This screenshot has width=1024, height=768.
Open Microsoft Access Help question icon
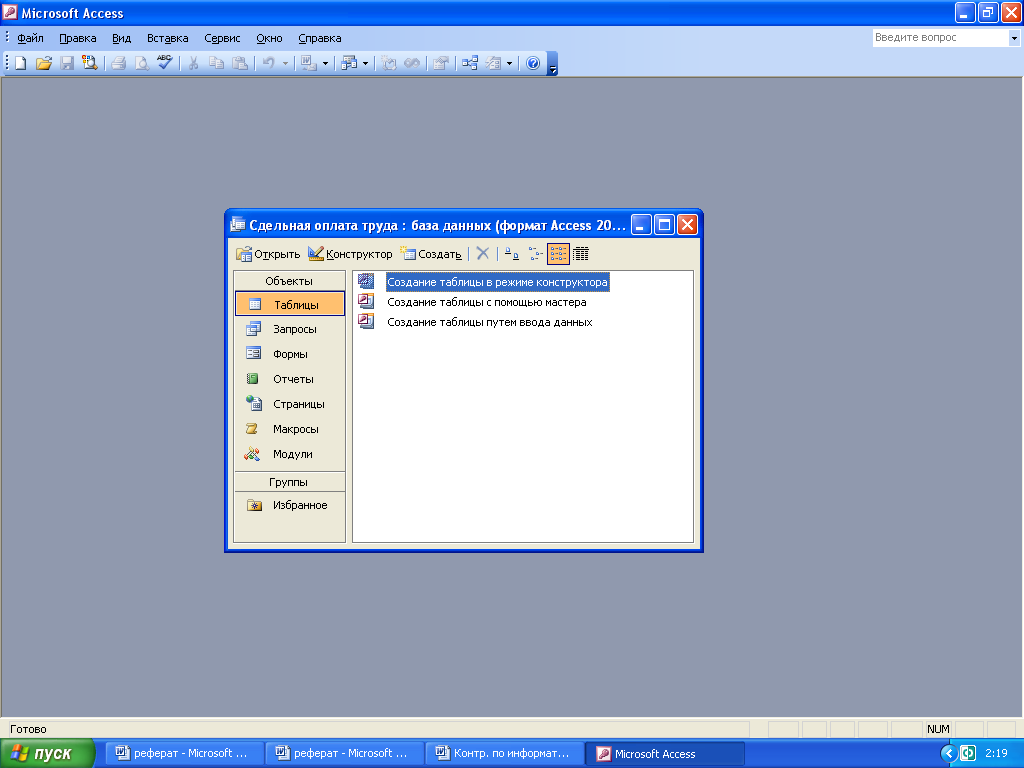click(533, 63)
